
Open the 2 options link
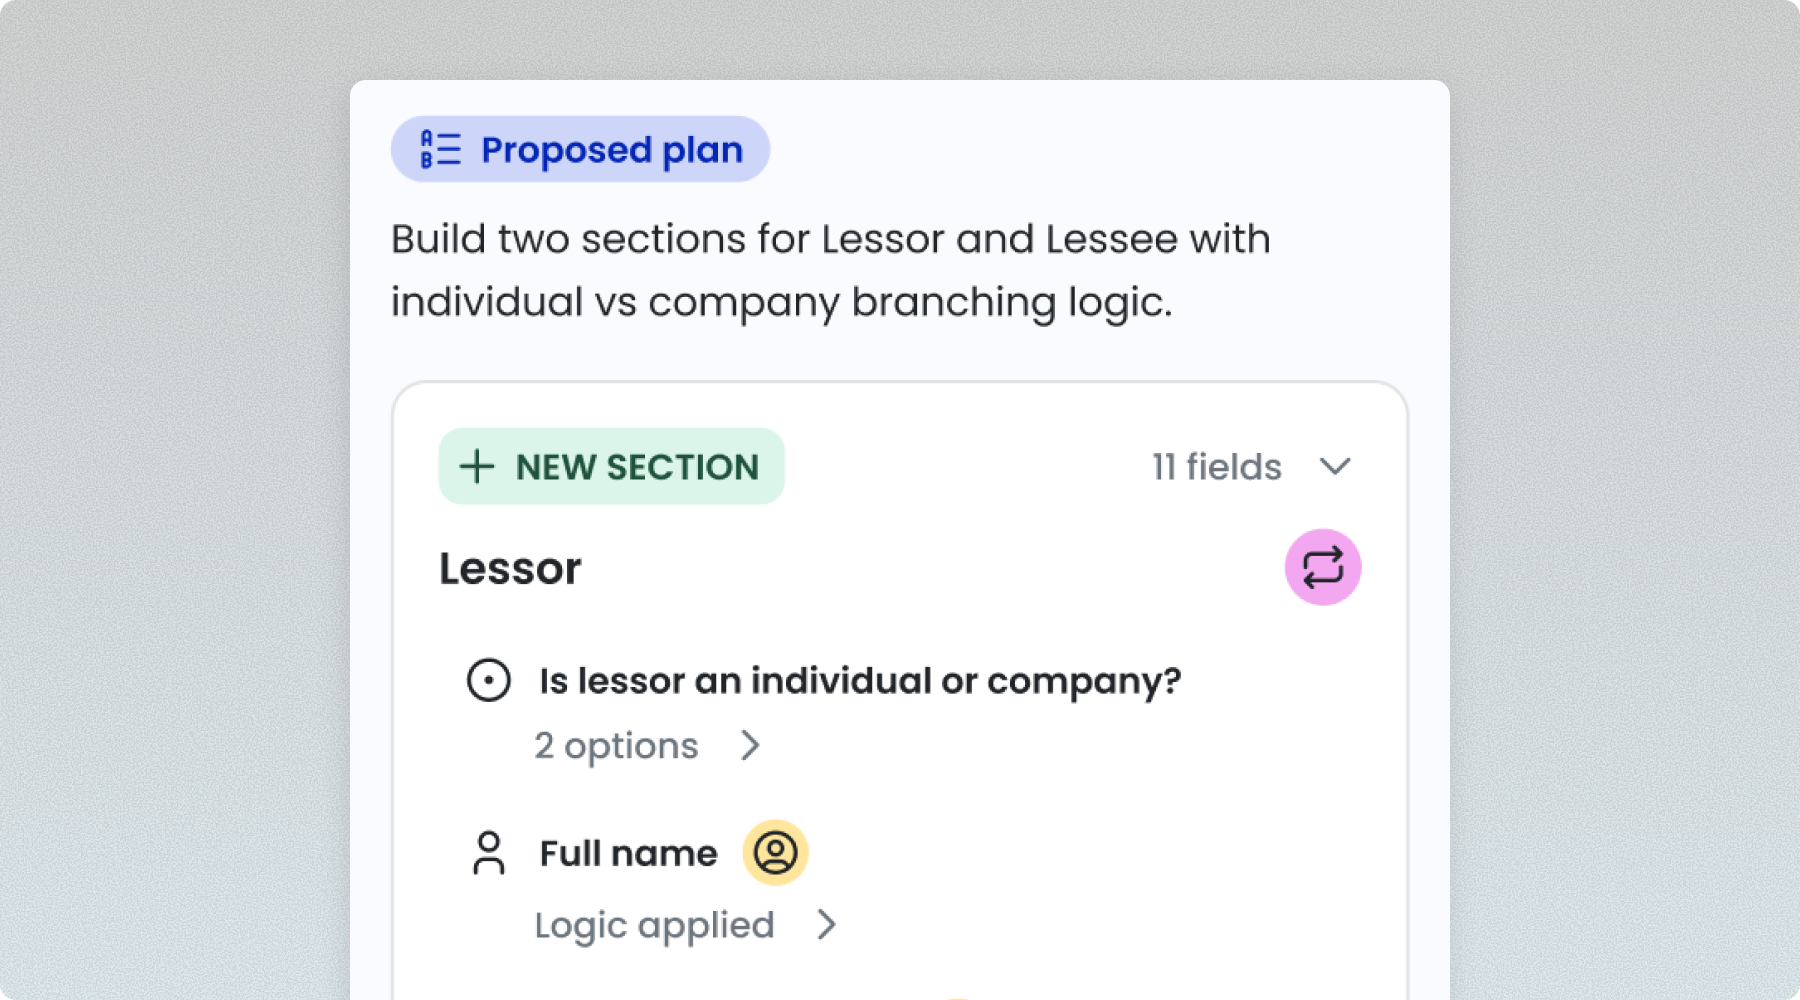coord(616,746)
